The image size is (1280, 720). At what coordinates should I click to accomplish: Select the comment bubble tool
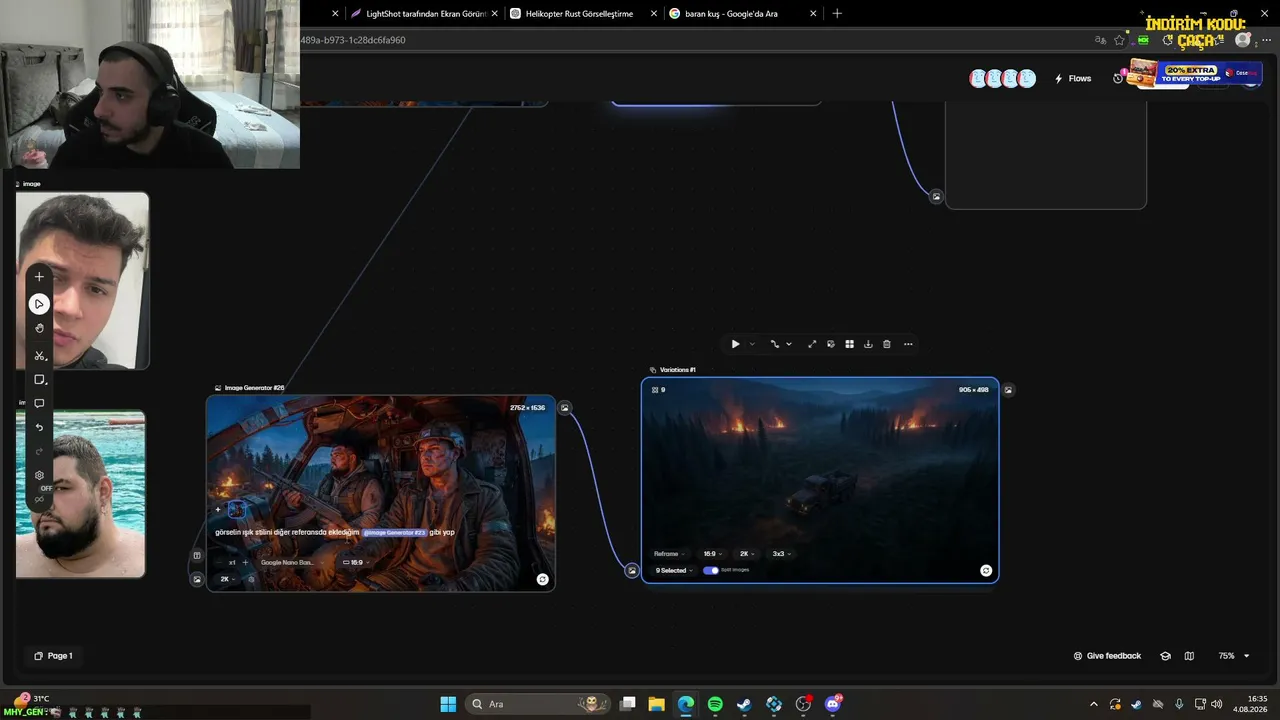pos(39,404)
